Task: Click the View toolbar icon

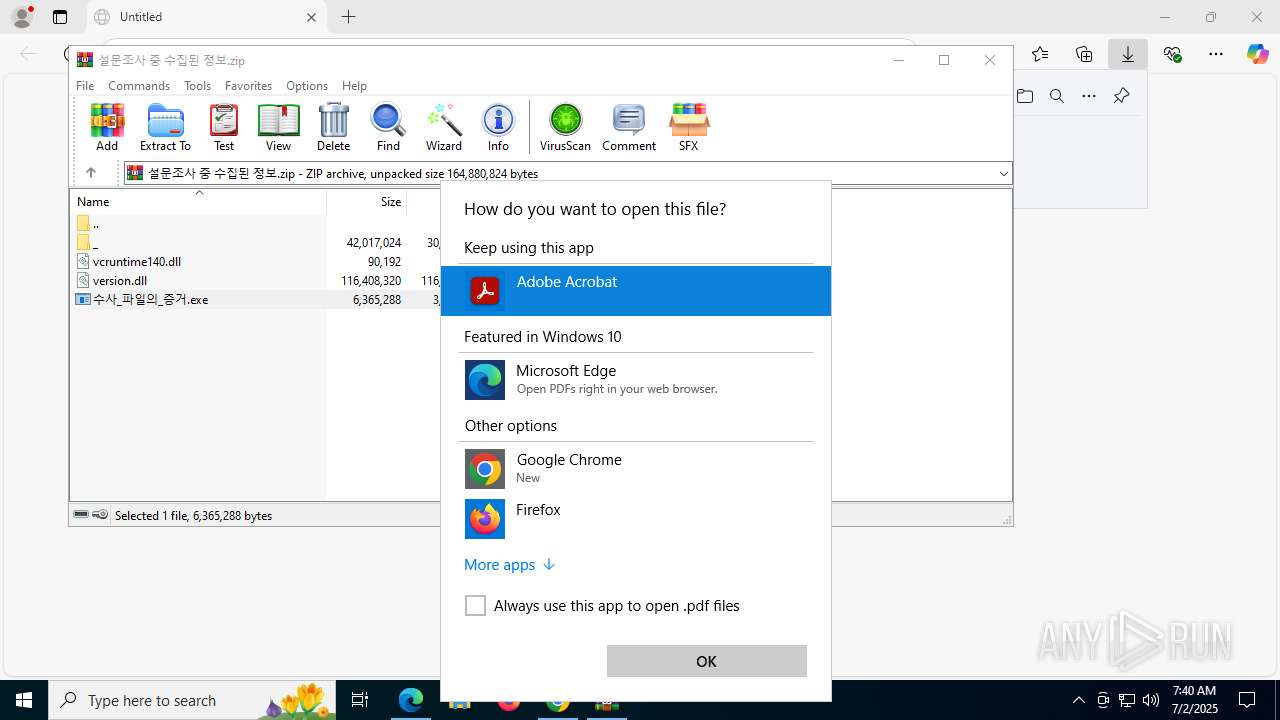Action: pos(278,127)
